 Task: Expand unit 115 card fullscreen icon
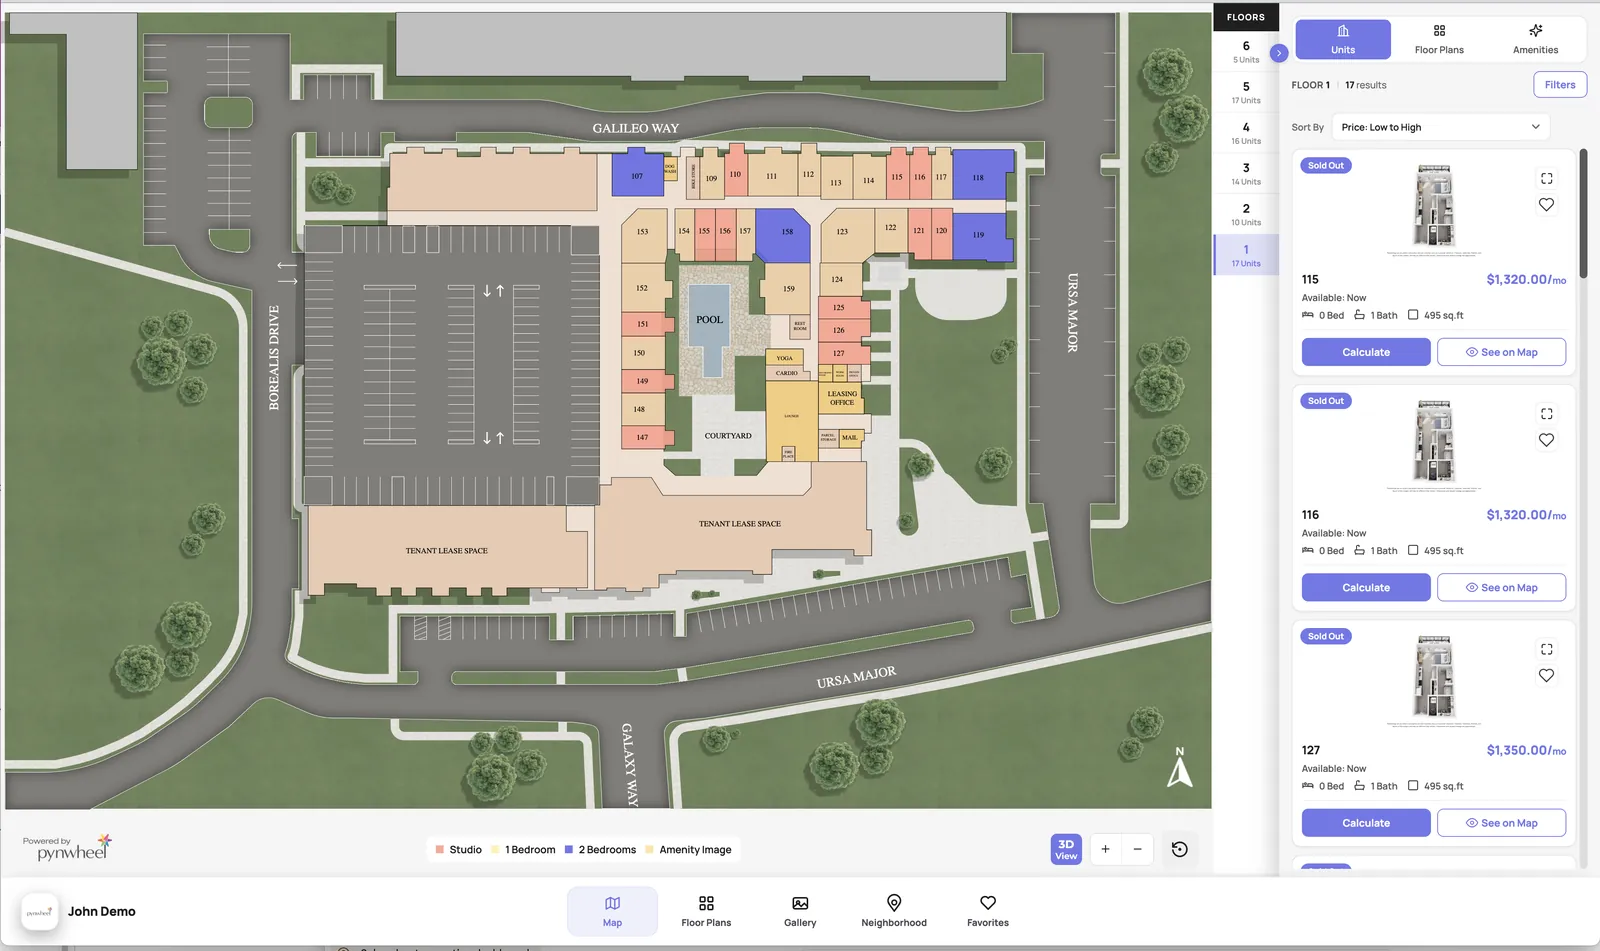pyautogui.click(x=1546, y=178)
